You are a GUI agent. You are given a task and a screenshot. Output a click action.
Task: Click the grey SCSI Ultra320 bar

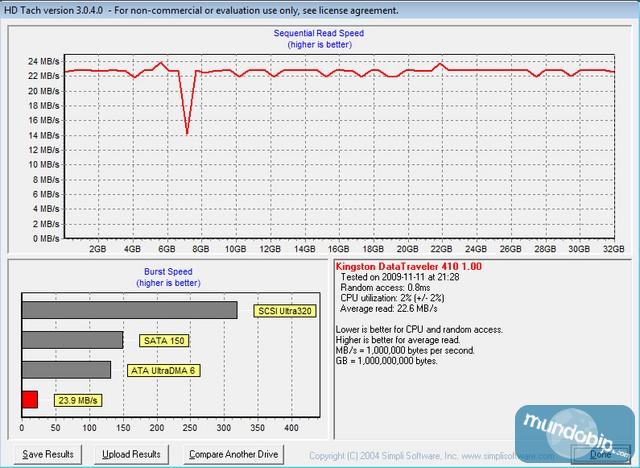click(x=129, y=310)
